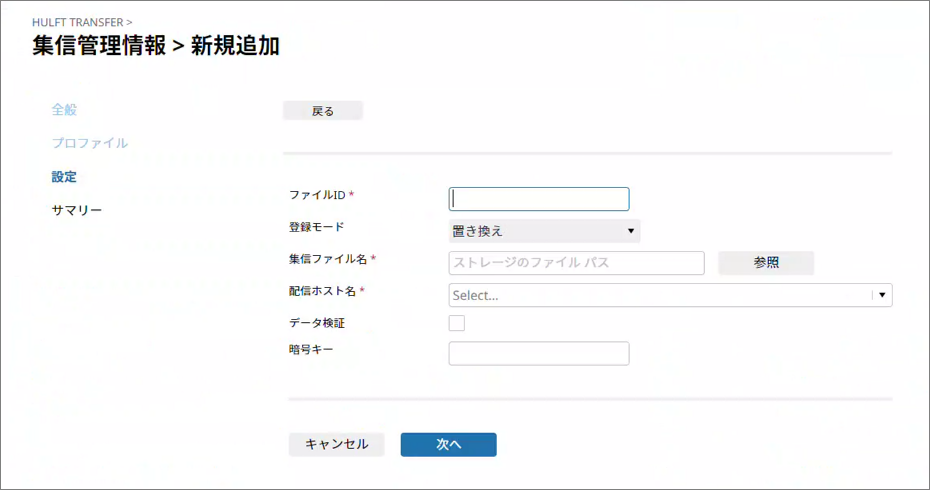Open the 配信ホスト名 Select... combo box
This screenshot has height=490, width=930.
(660, 295)
